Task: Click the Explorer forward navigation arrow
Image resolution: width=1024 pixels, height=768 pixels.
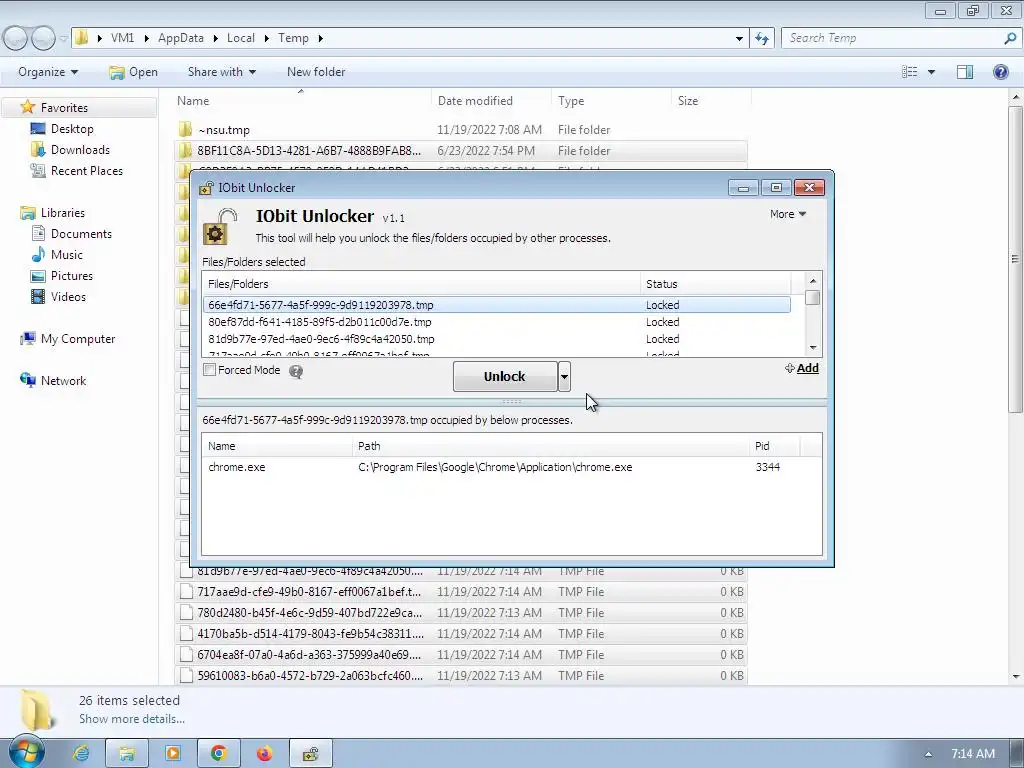Action: point(44,39)
